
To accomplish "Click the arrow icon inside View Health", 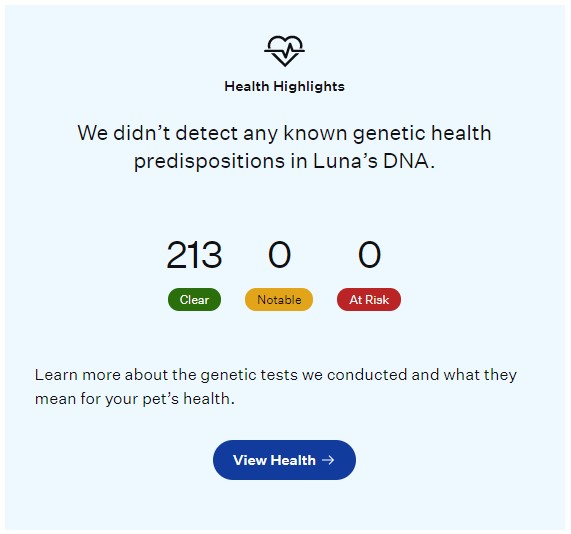I will click(328, 460).
